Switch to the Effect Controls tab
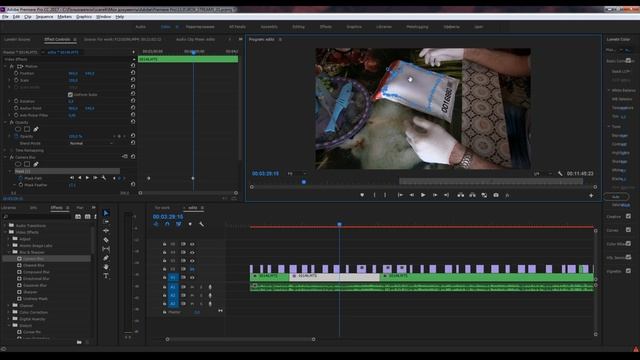This screenshot has height=360, width=640. click(x=57, y=39)
